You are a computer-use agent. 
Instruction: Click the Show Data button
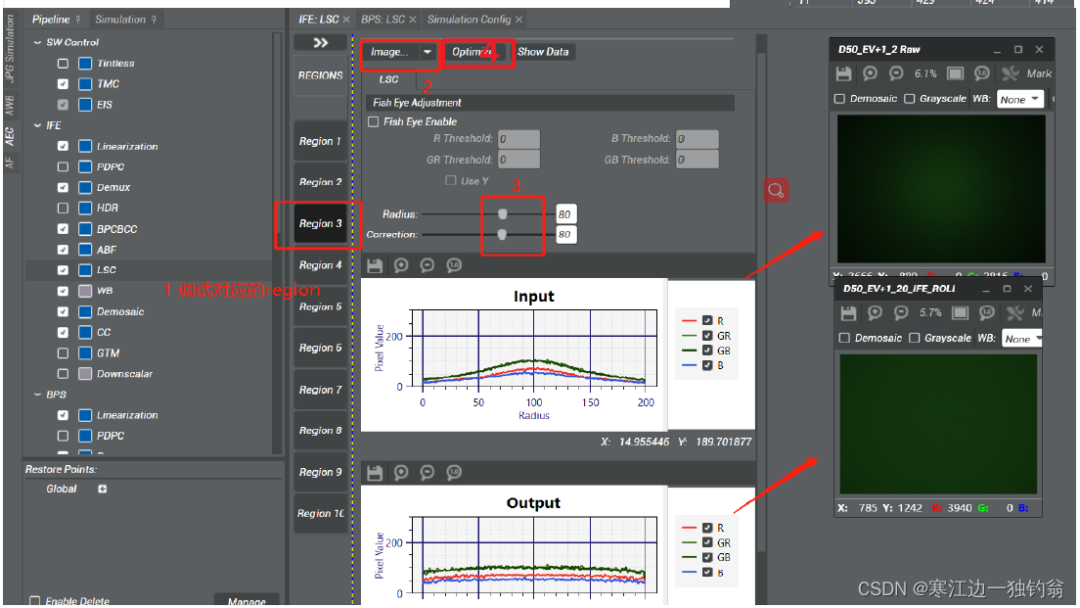[543, 52]
